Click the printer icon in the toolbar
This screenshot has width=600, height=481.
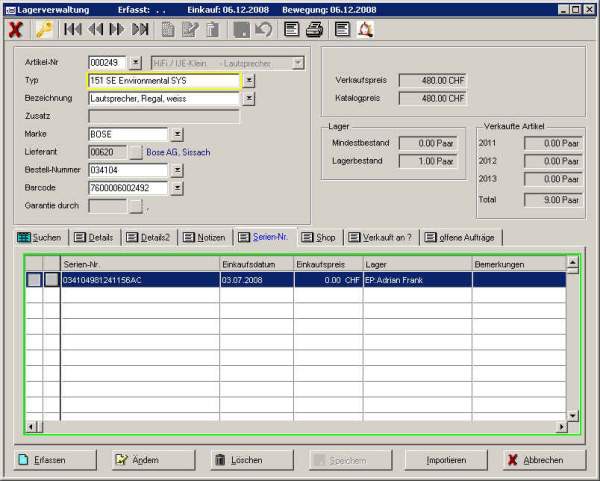(x=314, y=29)
